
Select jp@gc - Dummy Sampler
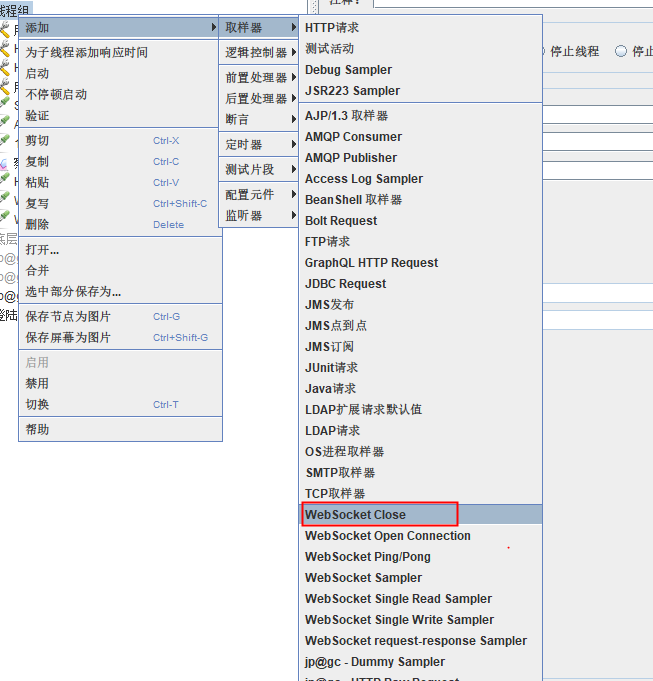(374, 662)
